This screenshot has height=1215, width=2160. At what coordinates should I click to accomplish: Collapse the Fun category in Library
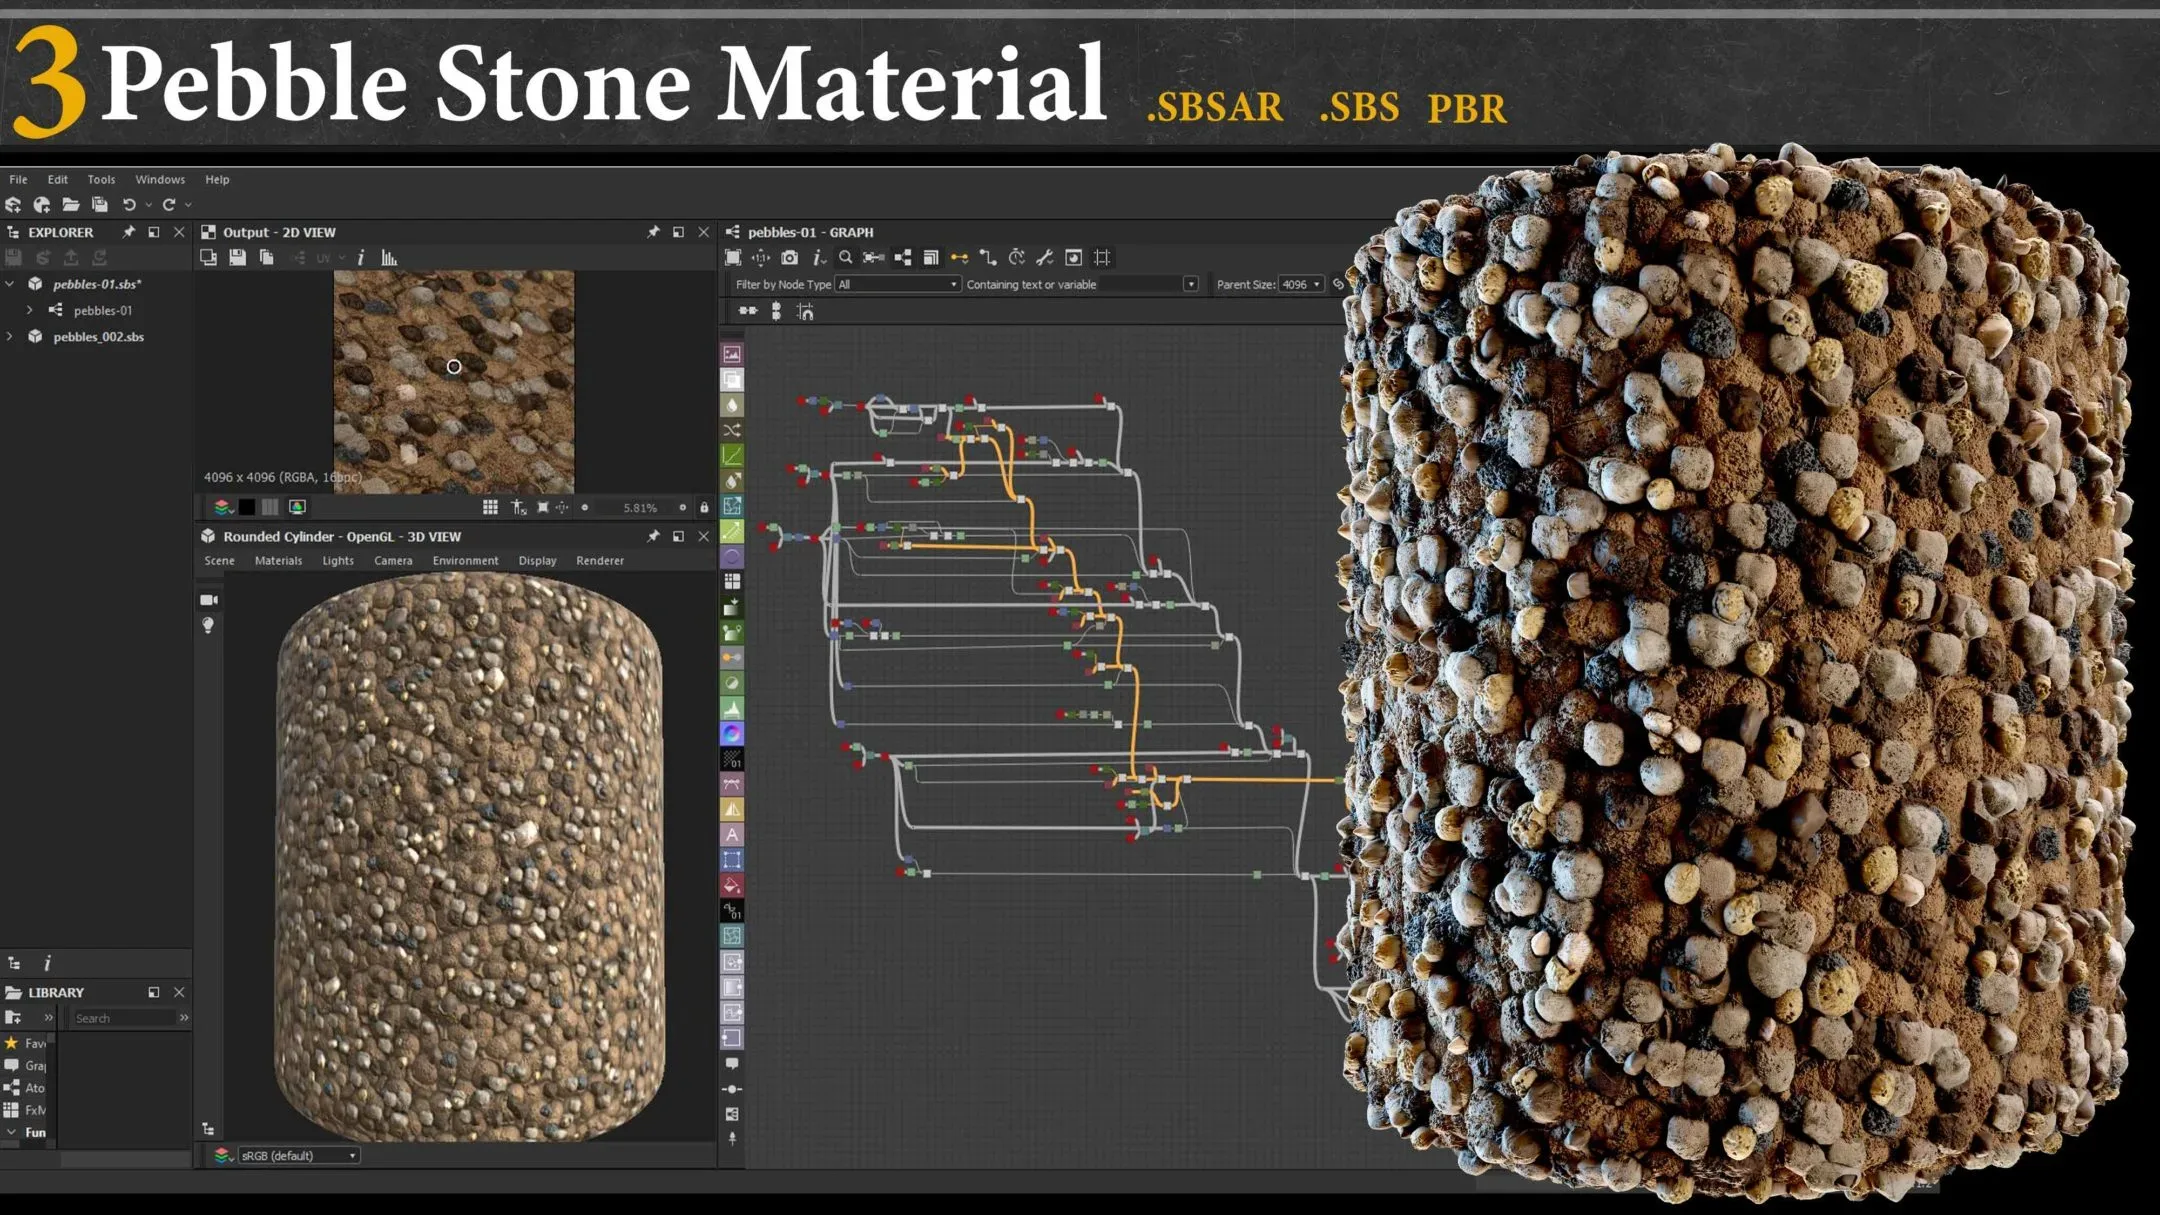[x=11, y=1132]
